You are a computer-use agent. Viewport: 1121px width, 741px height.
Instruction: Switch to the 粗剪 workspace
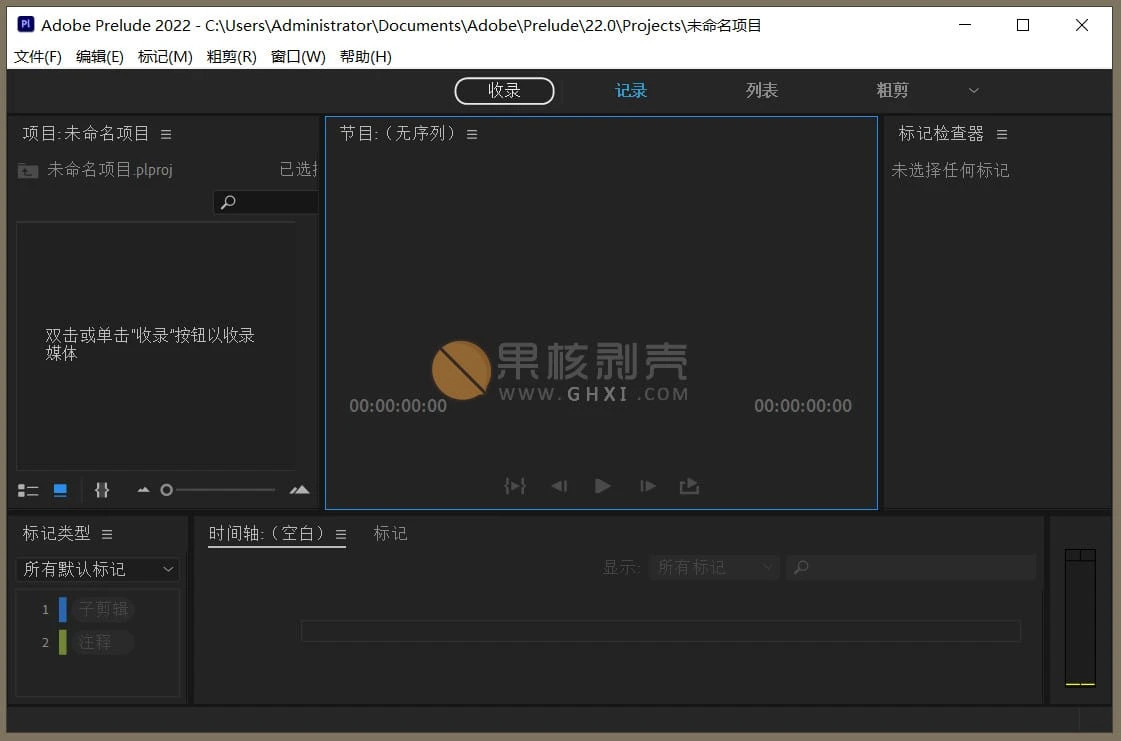pyautogui.click(x=892, y=91)
